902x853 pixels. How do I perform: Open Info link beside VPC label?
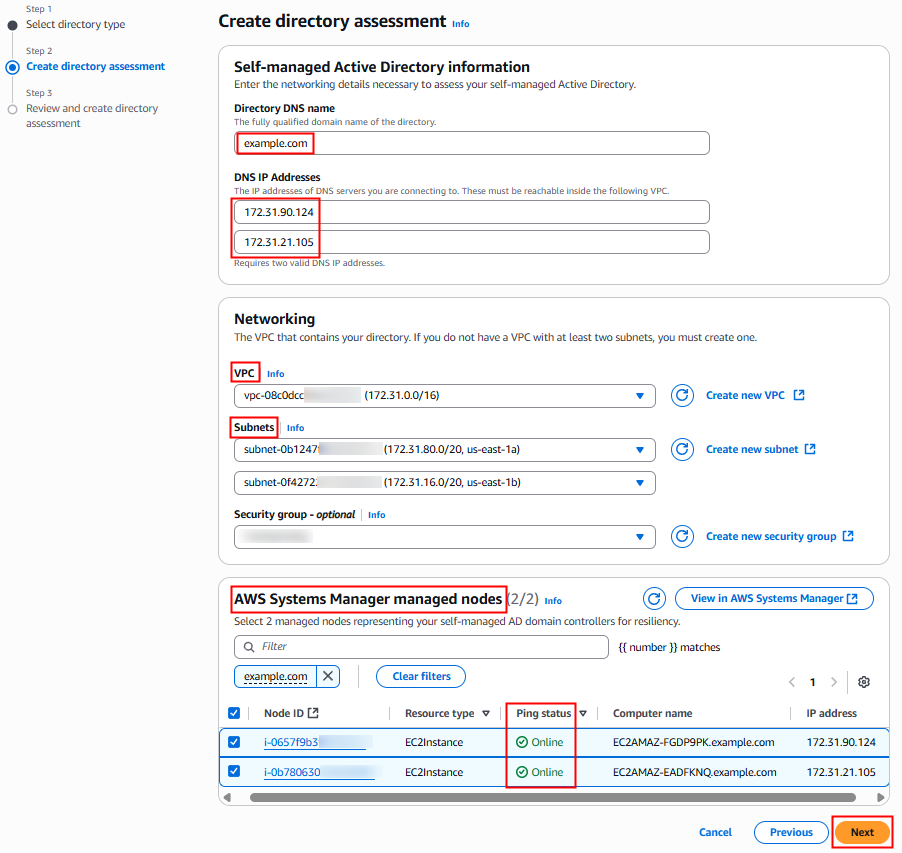(276, 374)
